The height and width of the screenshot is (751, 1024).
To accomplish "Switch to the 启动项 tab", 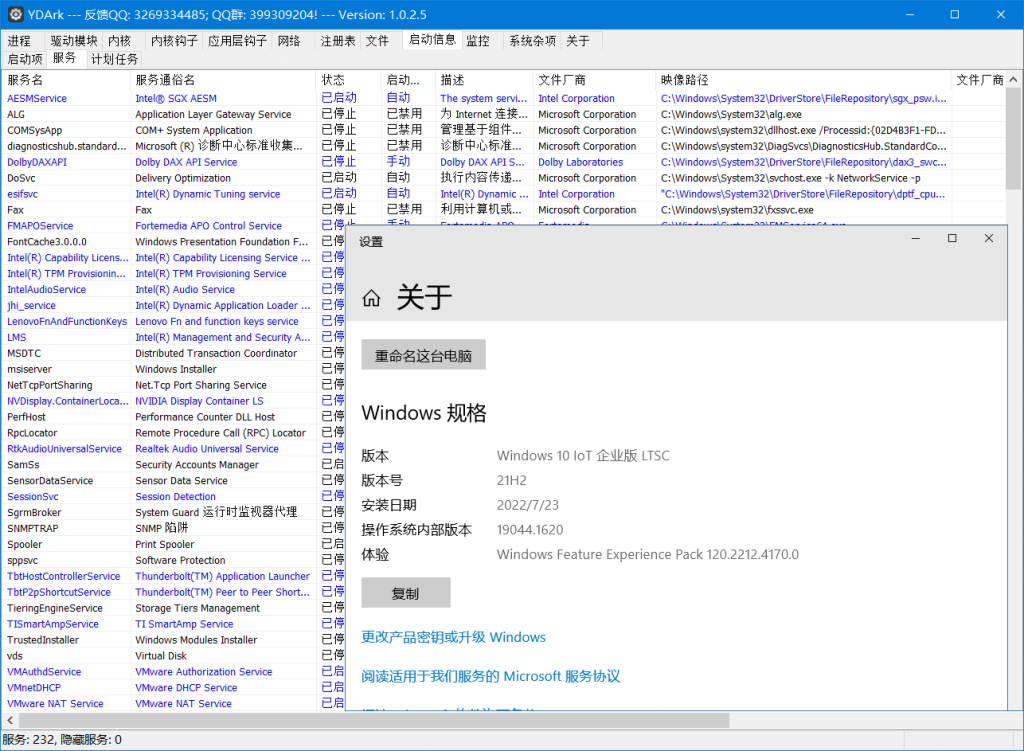I will point(23,59).
